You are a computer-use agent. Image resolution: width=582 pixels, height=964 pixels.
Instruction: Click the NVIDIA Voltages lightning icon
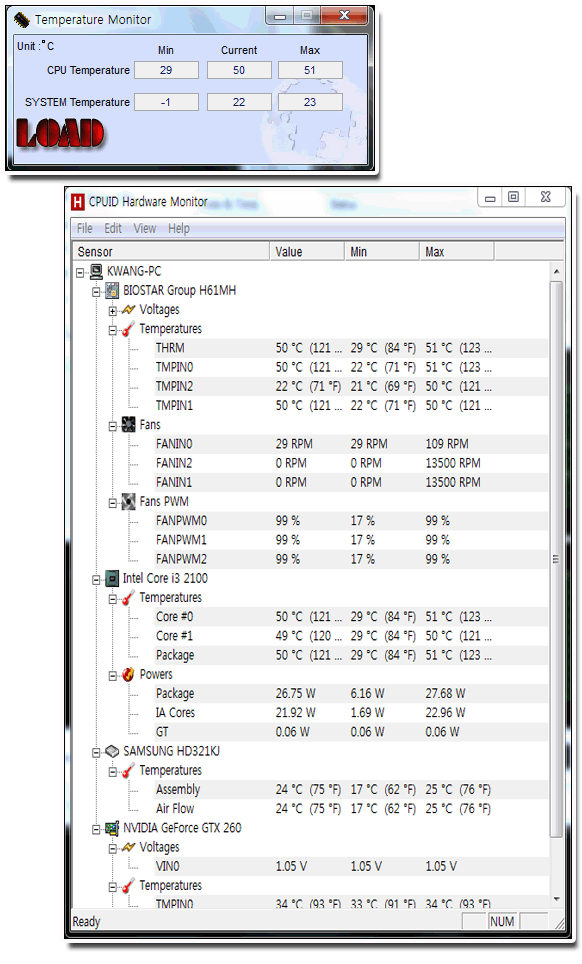(128, 847)
